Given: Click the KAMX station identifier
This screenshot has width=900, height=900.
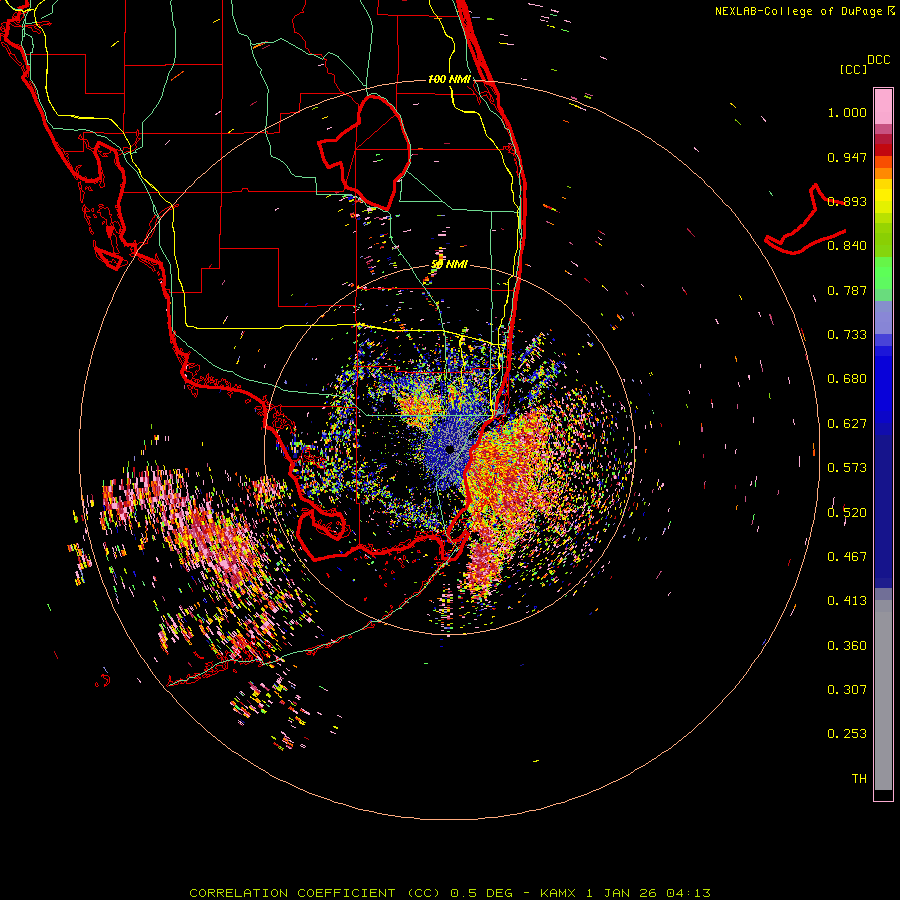Looking at the screenshot, I should click(557, 893).
